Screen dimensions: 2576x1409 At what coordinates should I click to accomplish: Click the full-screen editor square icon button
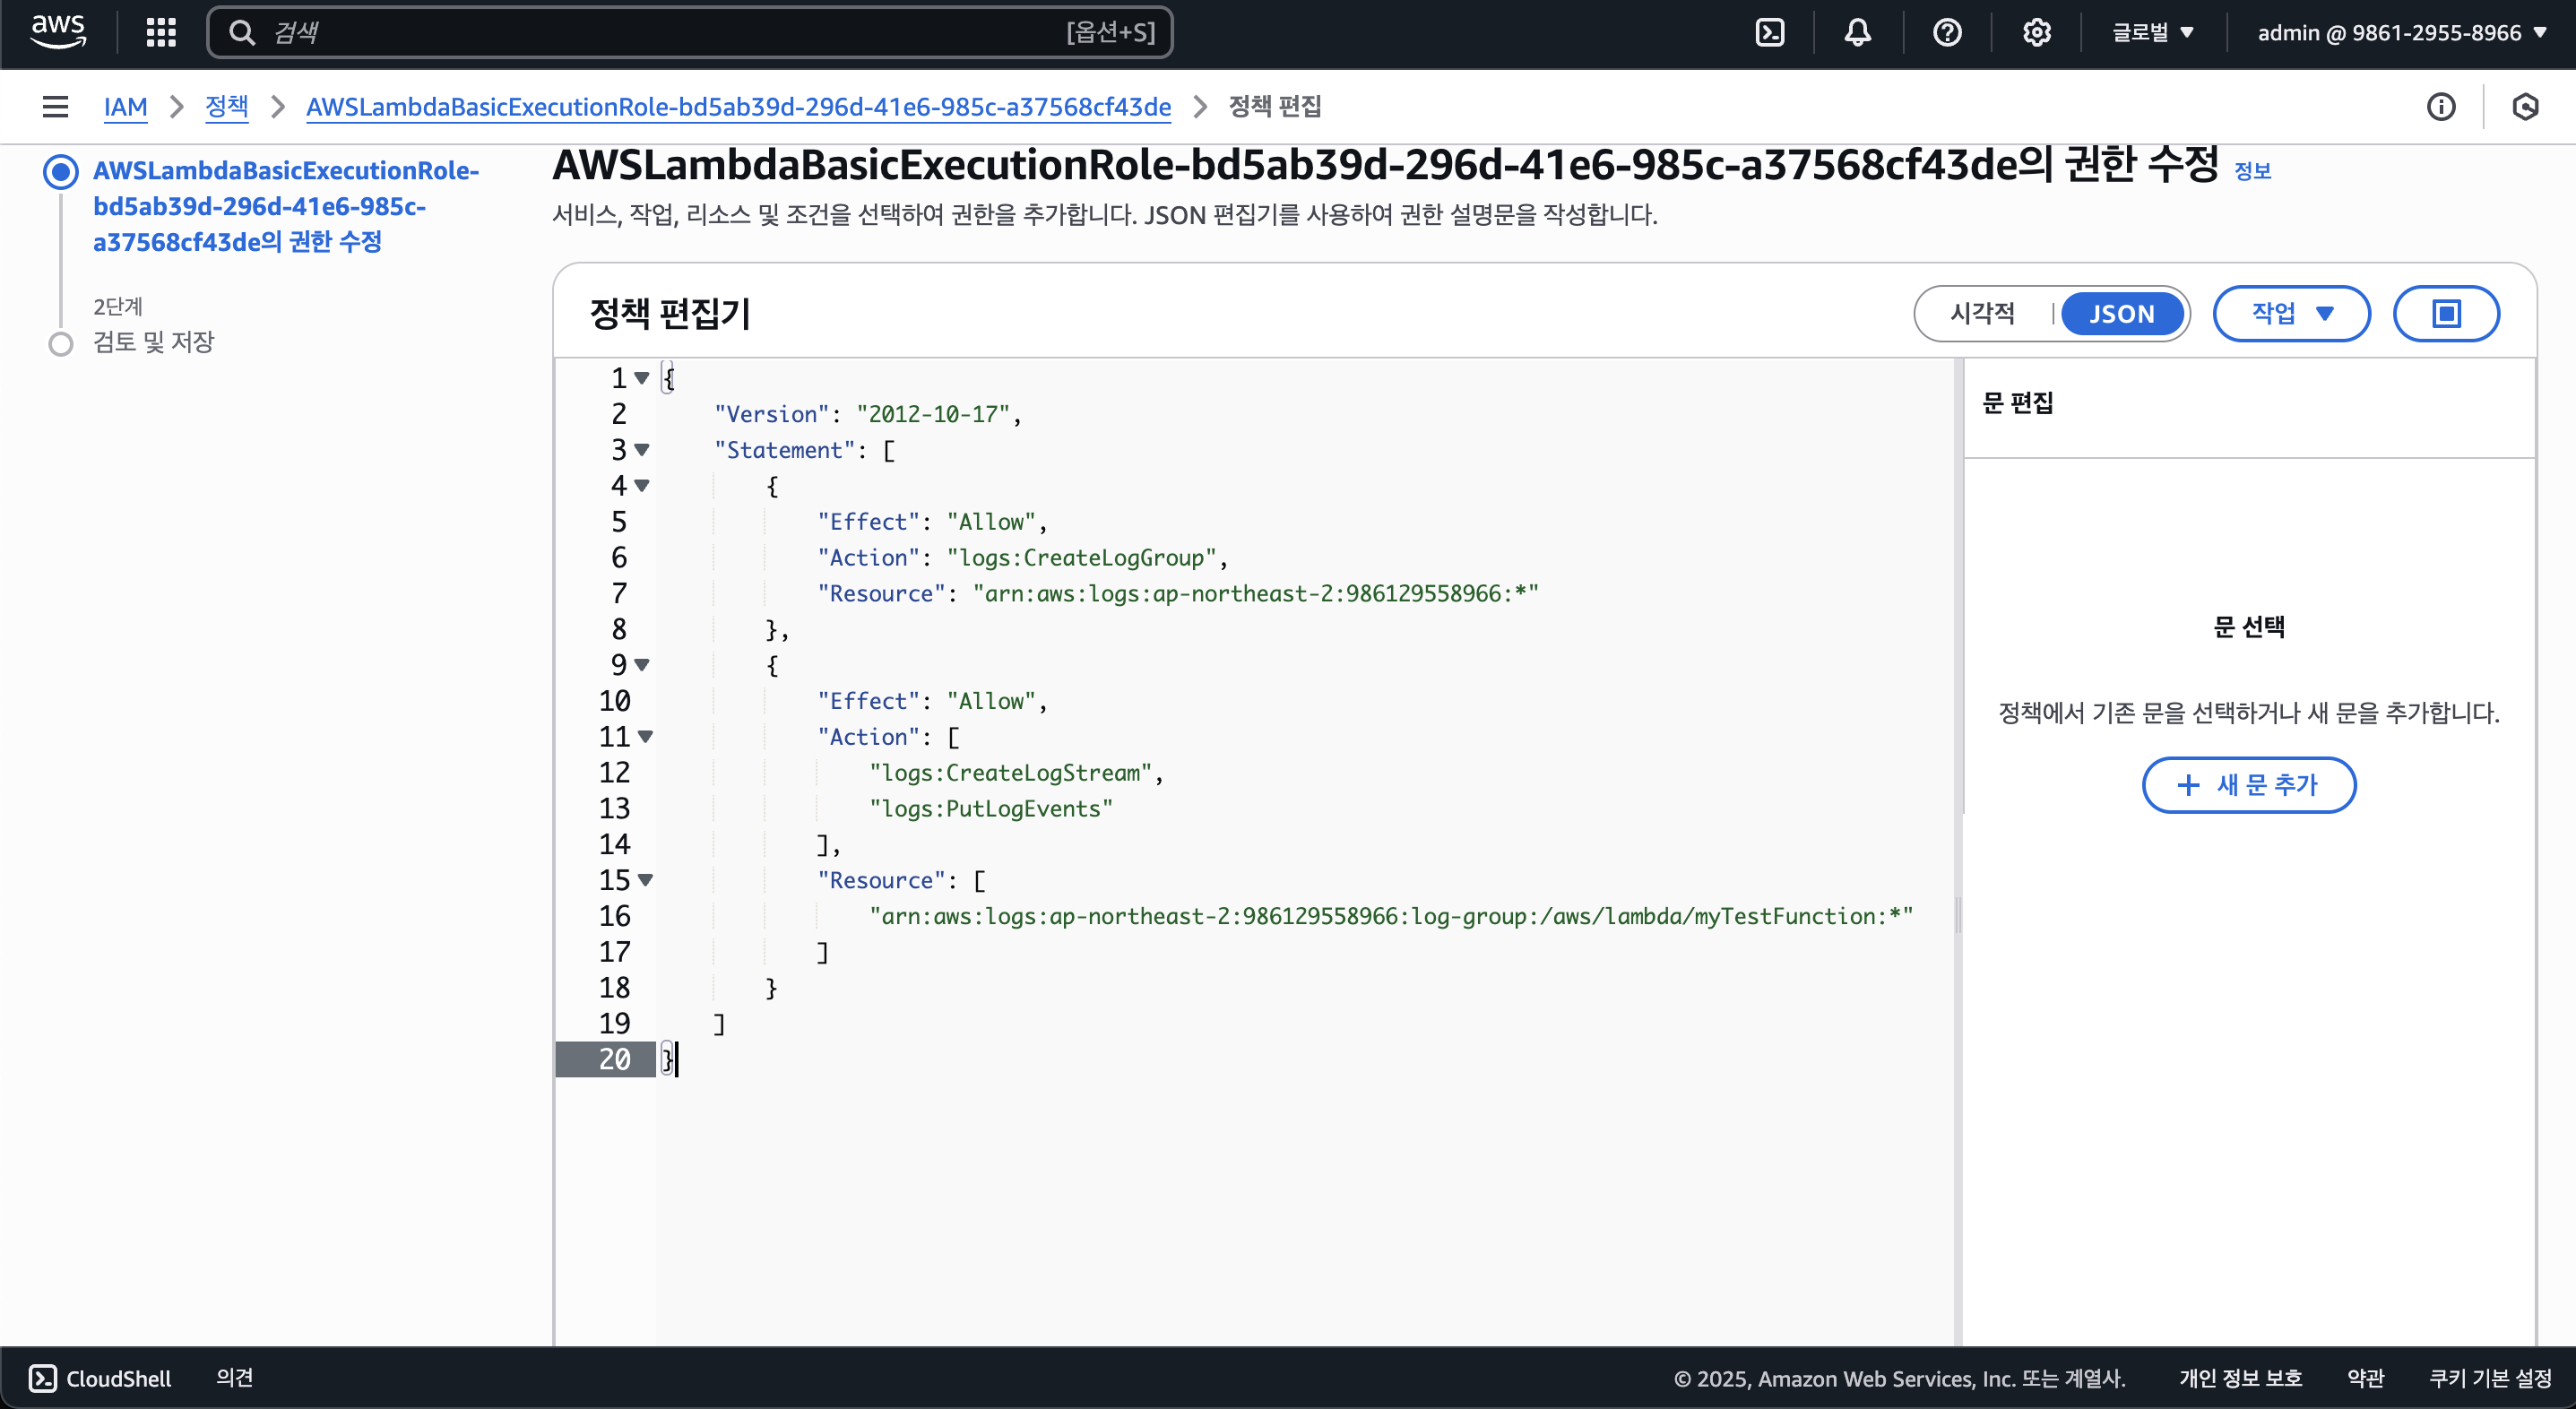(2445, 314)
